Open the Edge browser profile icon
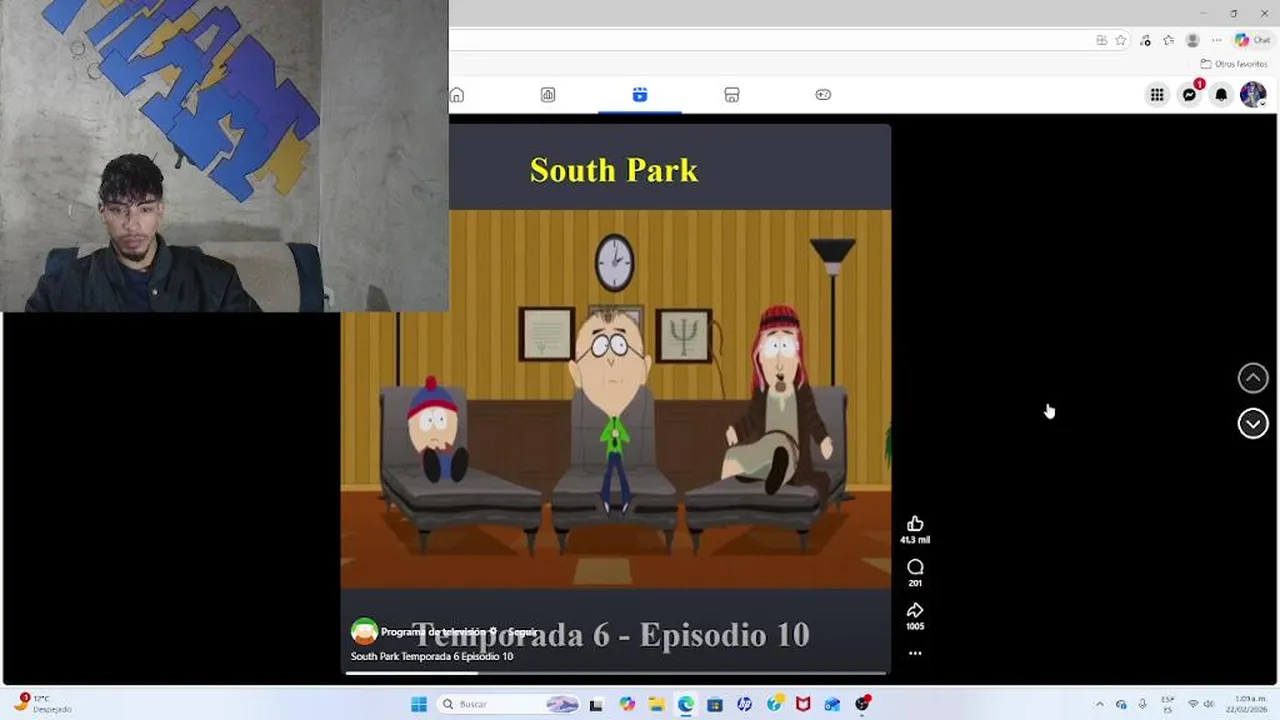 tap(1192, 40)
